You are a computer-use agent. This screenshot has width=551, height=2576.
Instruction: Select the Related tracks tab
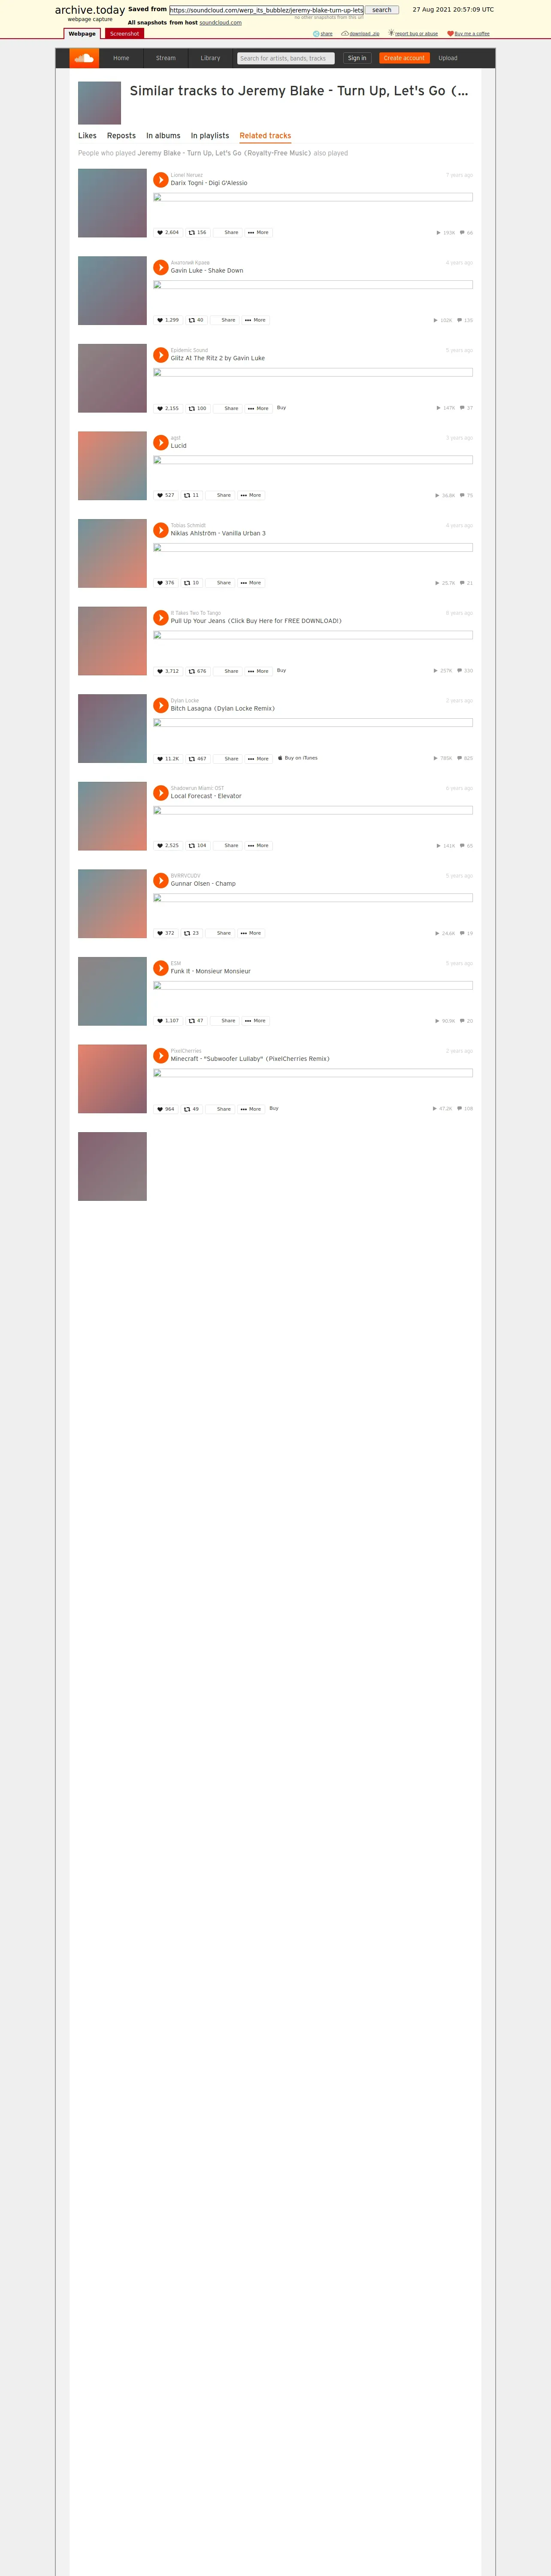pyautogui.click(x=265, y=136)
